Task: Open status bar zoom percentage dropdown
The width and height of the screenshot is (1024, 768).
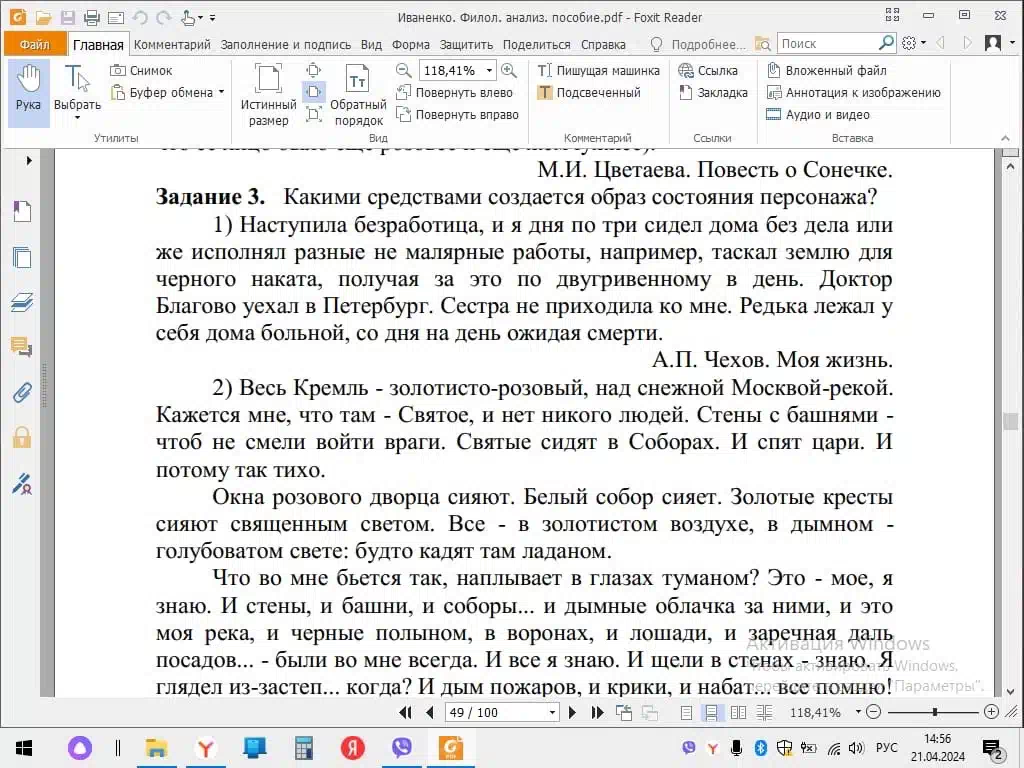Action: [858, 712]
